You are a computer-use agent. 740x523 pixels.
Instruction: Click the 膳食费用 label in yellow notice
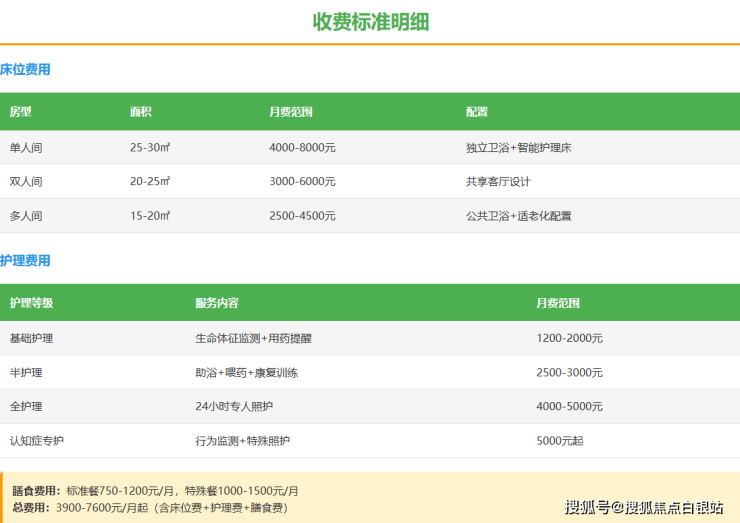click(x=36, y=491)
